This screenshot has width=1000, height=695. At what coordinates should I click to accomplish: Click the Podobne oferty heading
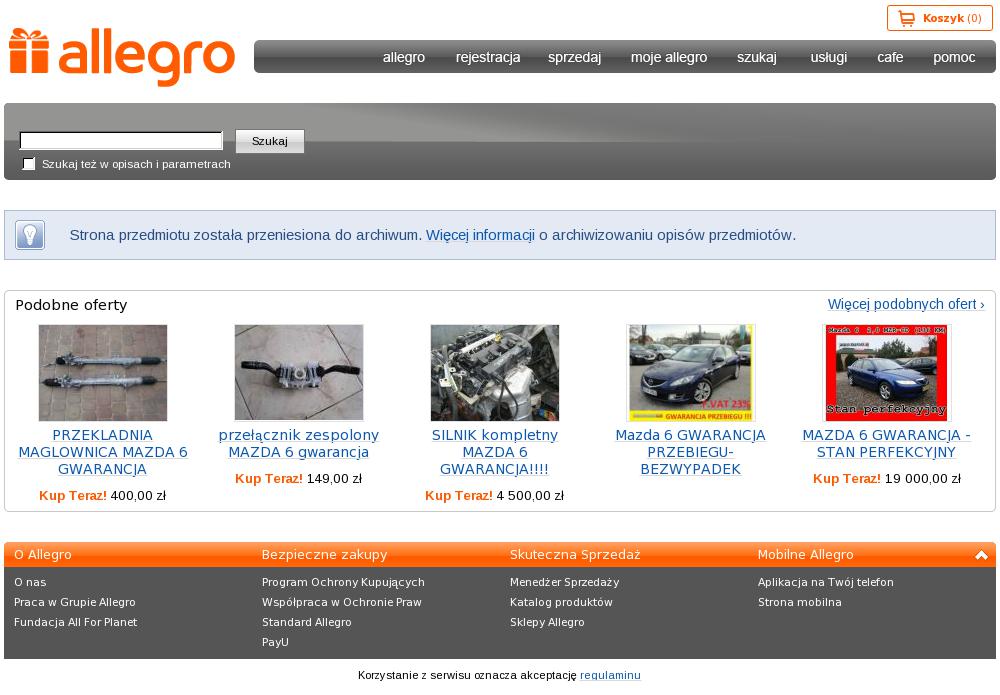click(71, 305)
